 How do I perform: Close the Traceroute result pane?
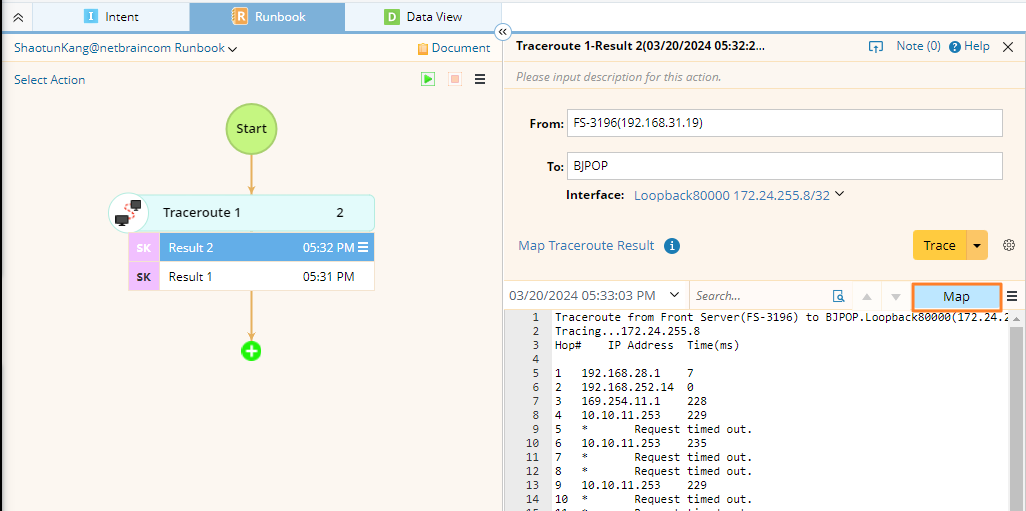pyautogui.click(x=1008, y=46)
